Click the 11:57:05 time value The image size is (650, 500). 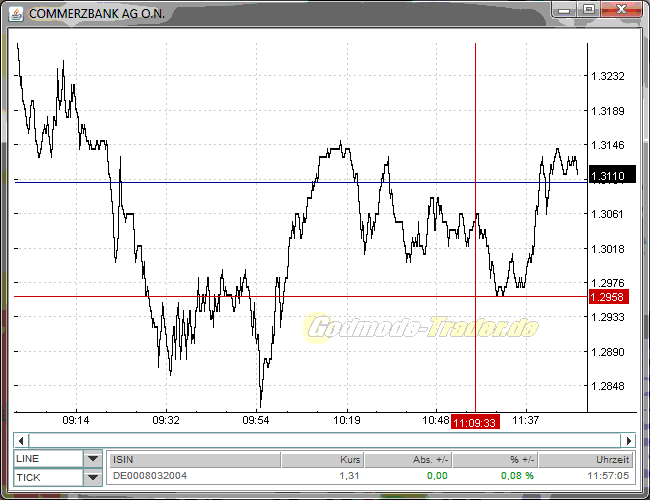pos(608,476)
